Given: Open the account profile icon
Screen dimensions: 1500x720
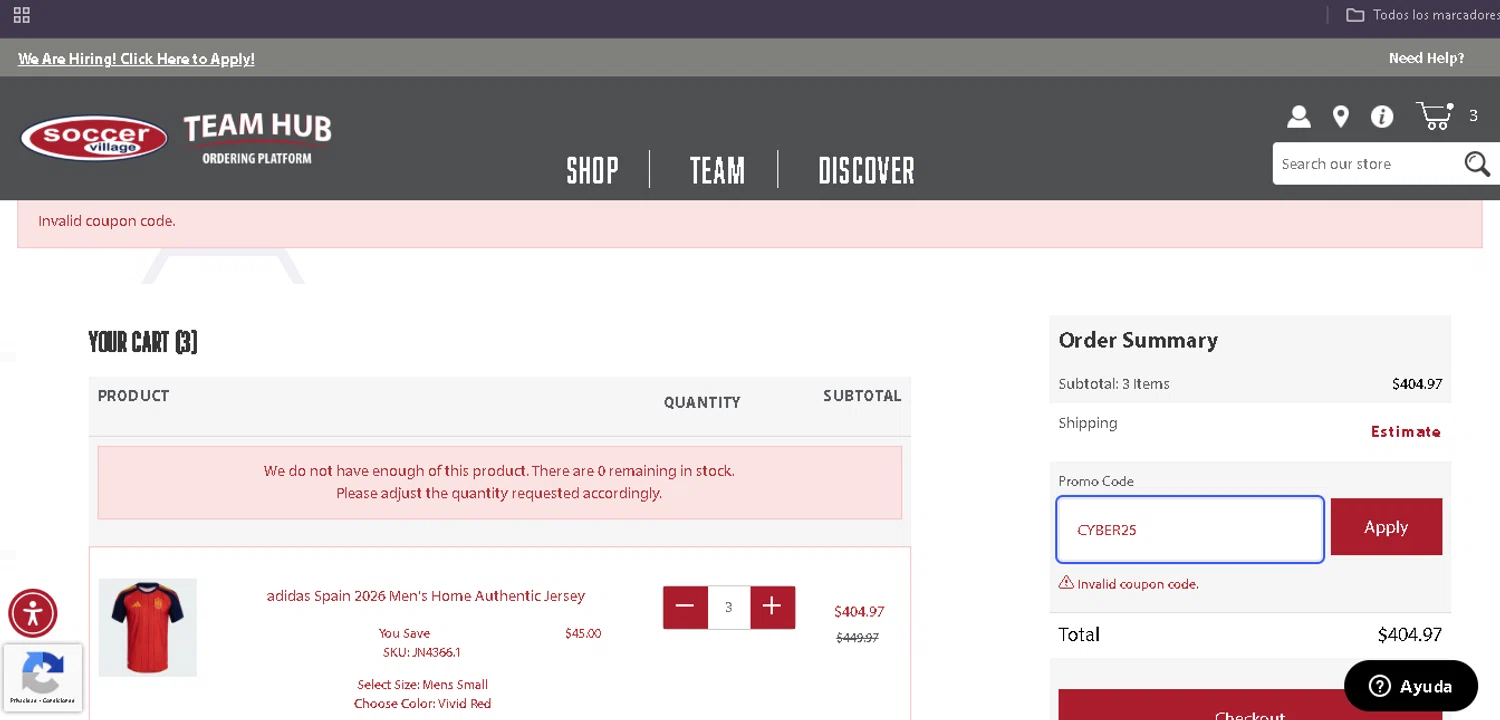Looking at the screenshot, I should 1298,117.
